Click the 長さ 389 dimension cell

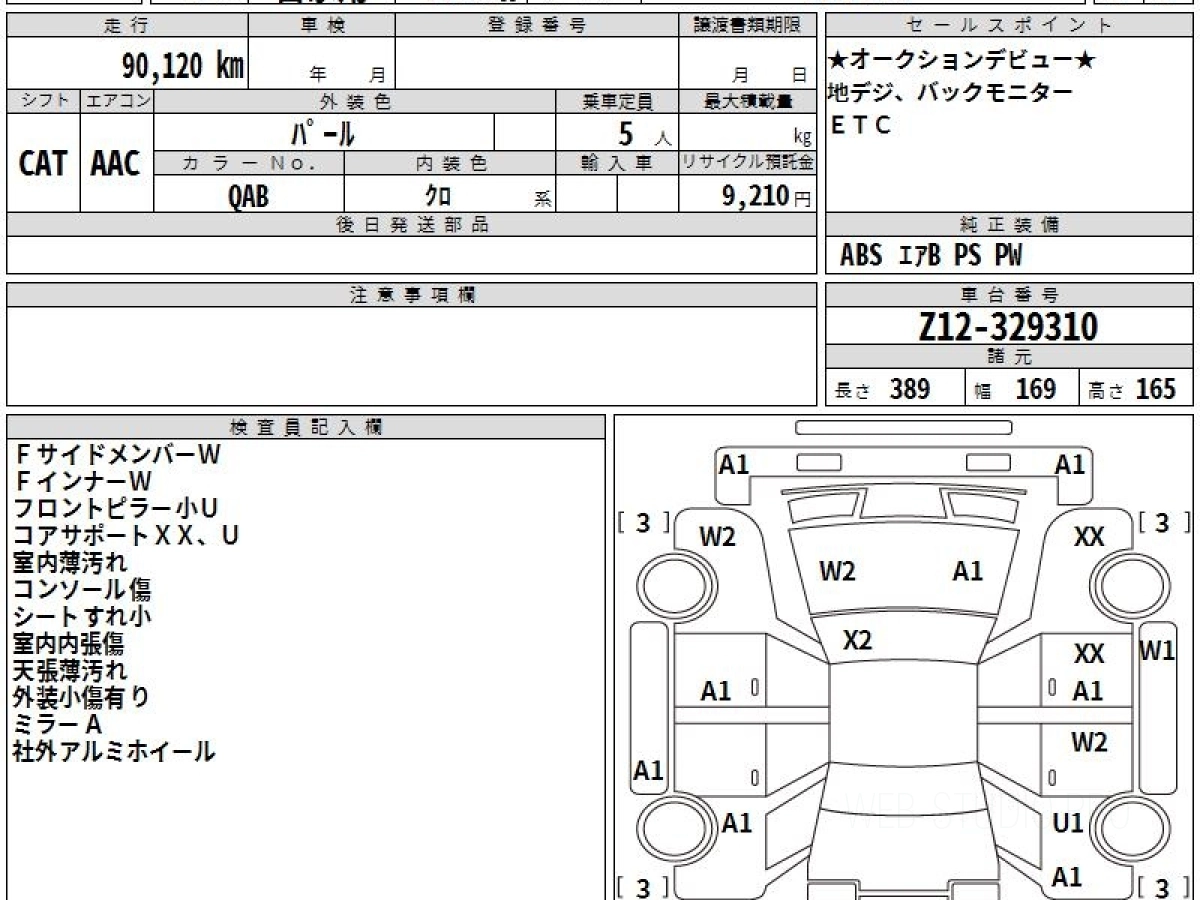[x=895, y=389]
